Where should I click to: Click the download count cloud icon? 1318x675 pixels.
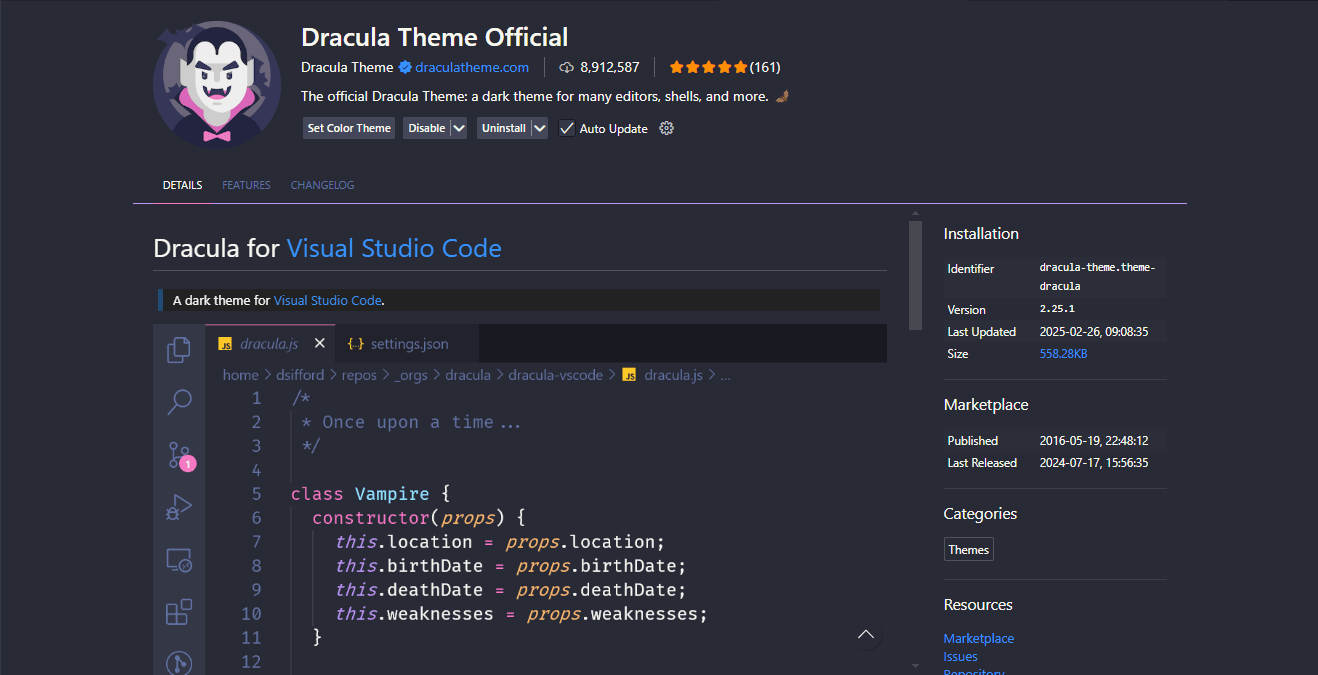pyautogui.click(x=567, y=67)
